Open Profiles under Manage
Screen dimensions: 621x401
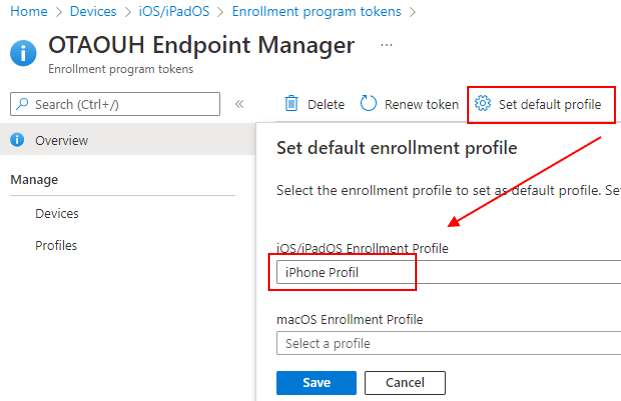(x=56, y=245)
